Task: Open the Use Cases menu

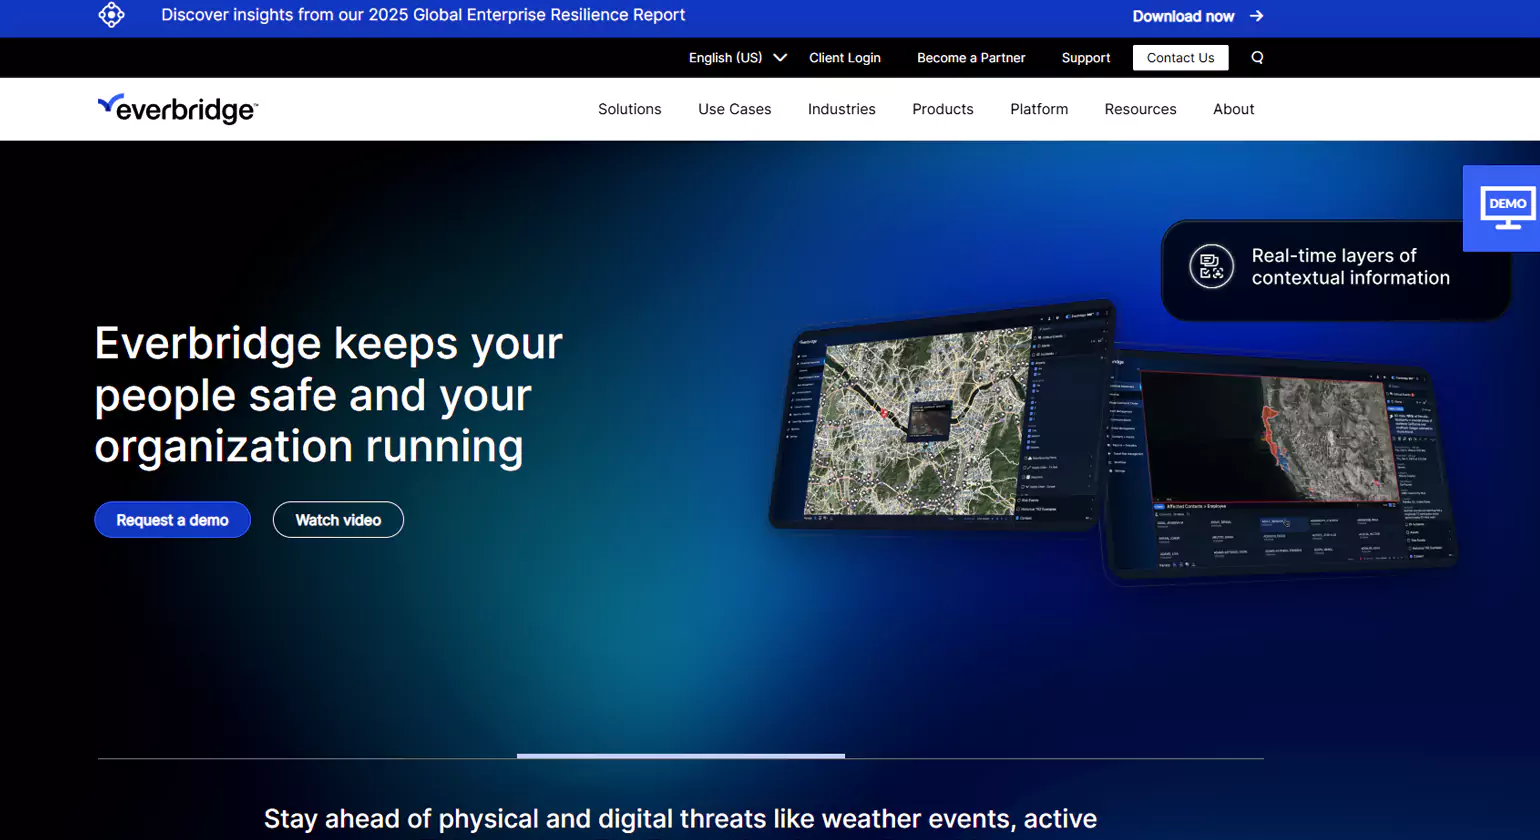Action: (734, 109)
